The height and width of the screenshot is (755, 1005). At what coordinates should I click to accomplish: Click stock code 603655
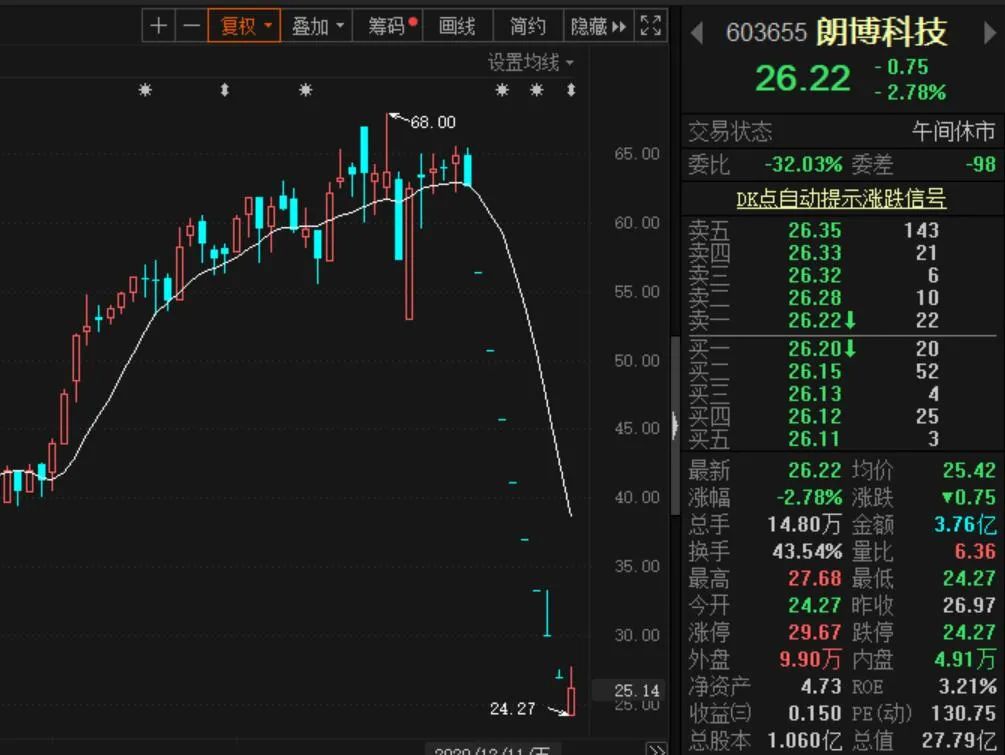(766, 32)
